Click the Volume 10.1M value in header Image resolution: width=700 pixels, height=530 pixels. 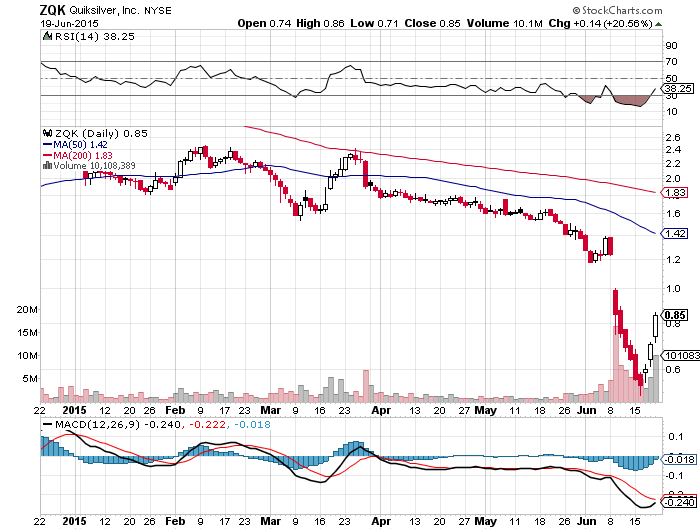pos(504,23)
